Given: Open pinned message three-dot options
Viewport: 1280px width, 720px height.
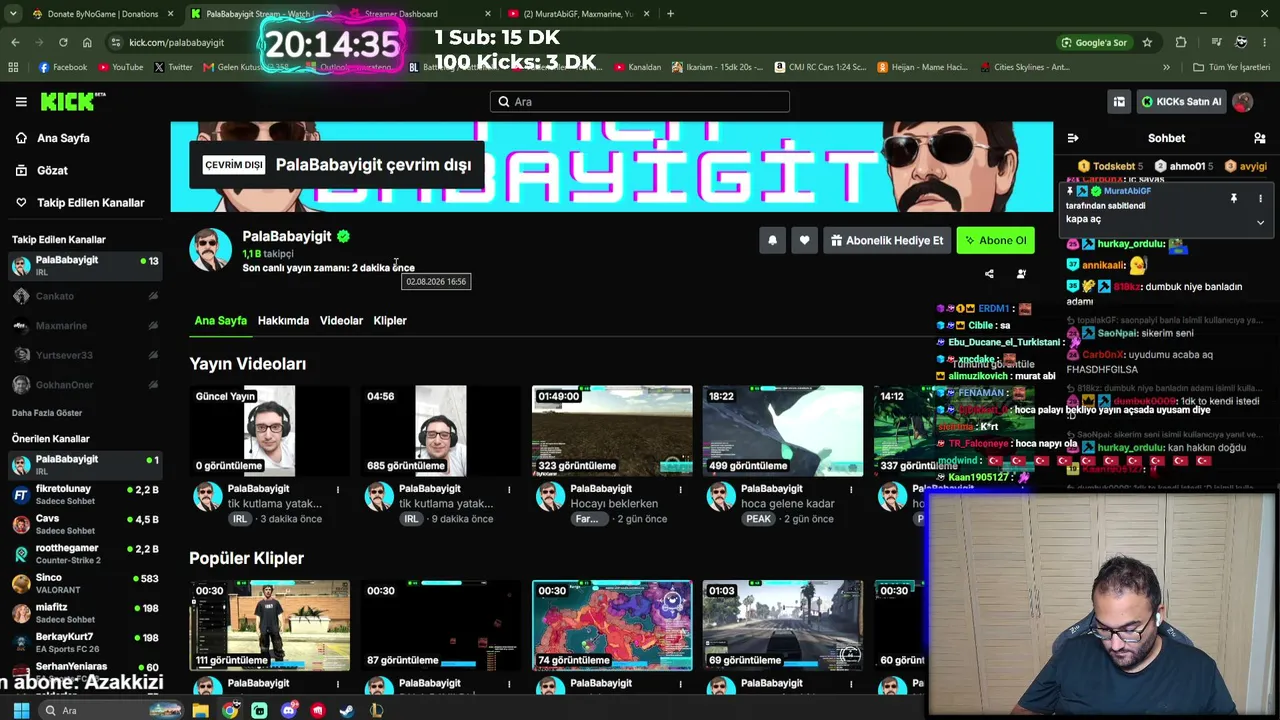Looking at the screenshot, I should (1260, 198).
